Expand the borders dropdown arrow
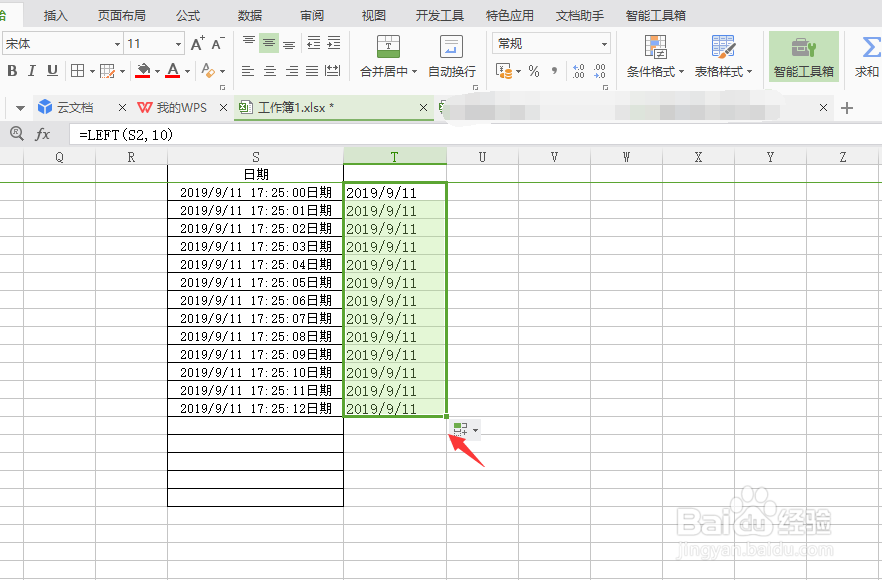 coord(92,71)
